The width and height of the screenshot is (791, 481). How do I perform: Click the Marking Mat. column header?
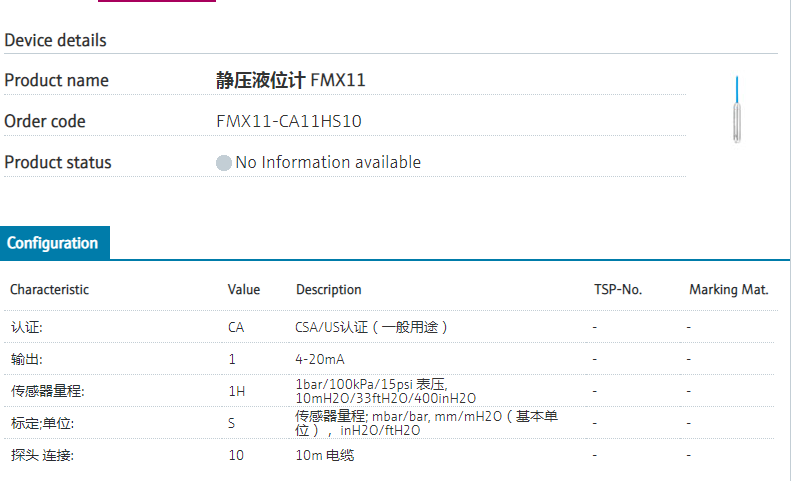(x=729, y=290)
